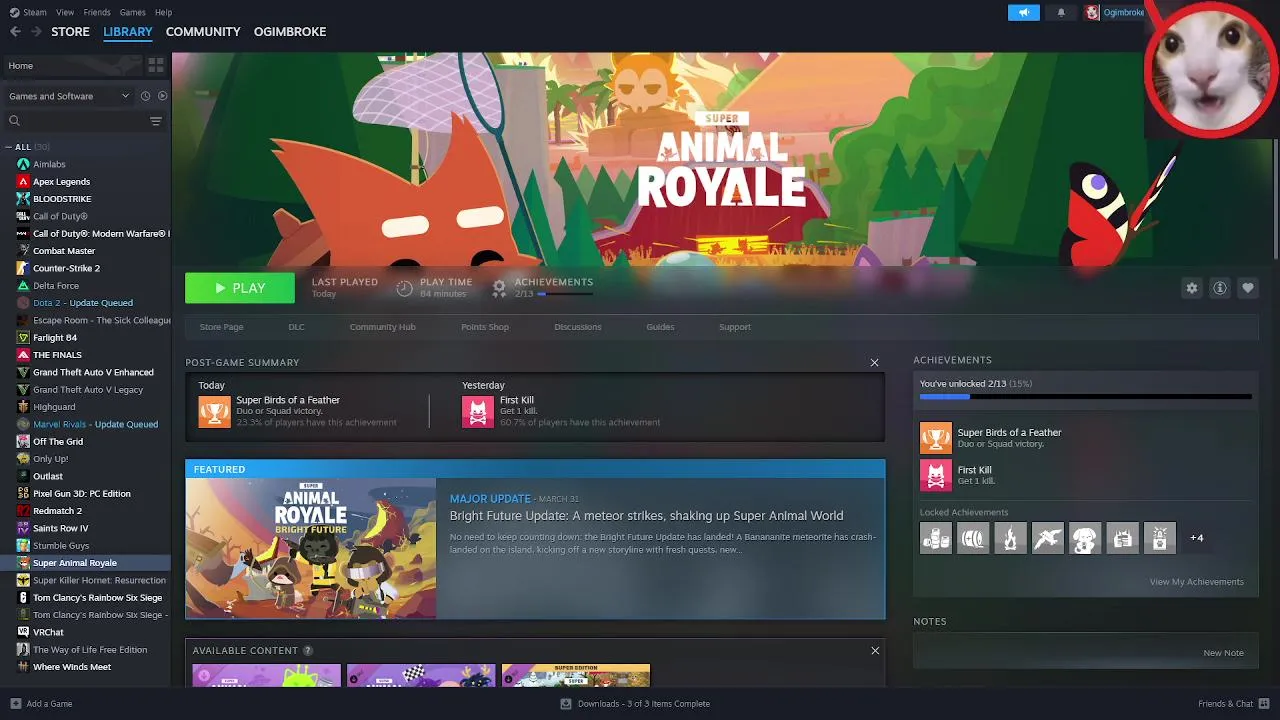Click the small achievements progress bar under 2/13
This screenshot has width=1280, height=720.
[x=566, y=294]
